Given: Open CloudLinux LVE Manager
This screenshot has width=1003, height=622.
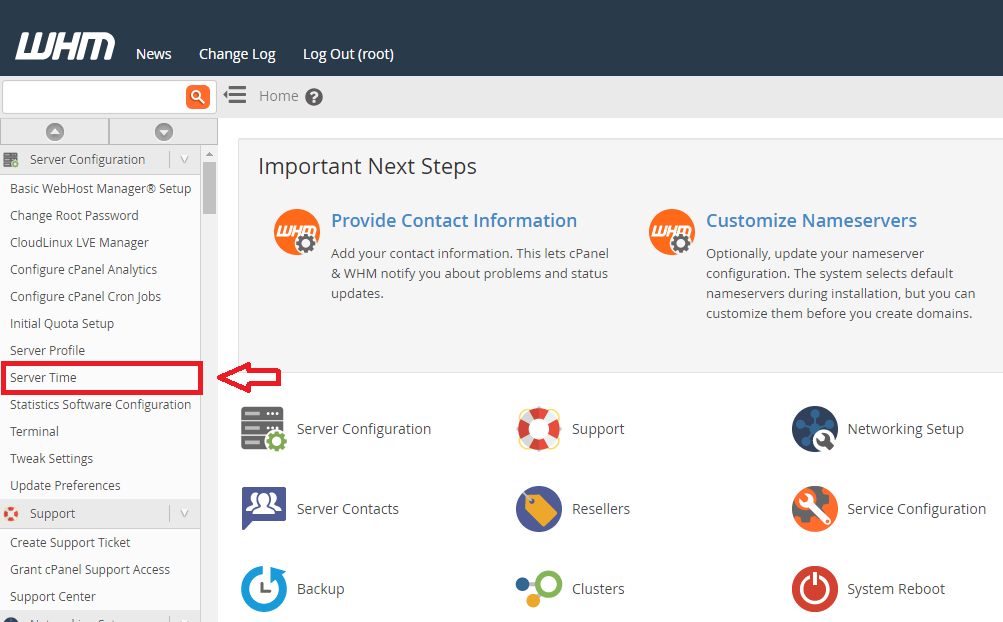Looking at the screenshot, I should coord(79,243).
